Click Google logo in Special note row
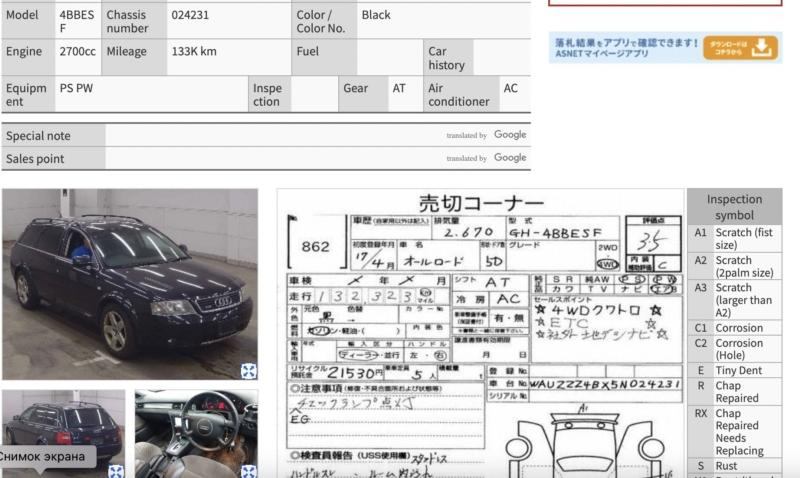Viewport: 800px width, 478px height. [x=509, y=135]
